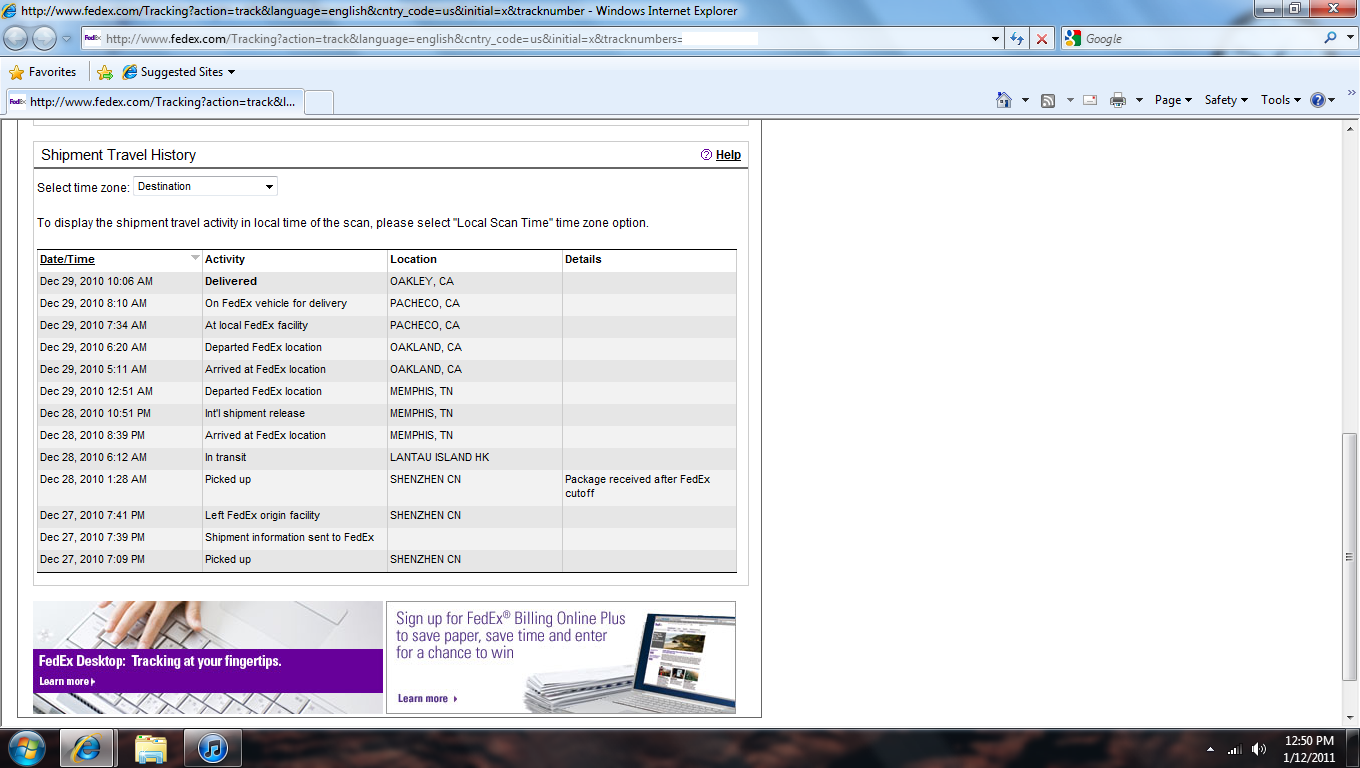Expand the command bar overflow chevron

point(1351,93)
